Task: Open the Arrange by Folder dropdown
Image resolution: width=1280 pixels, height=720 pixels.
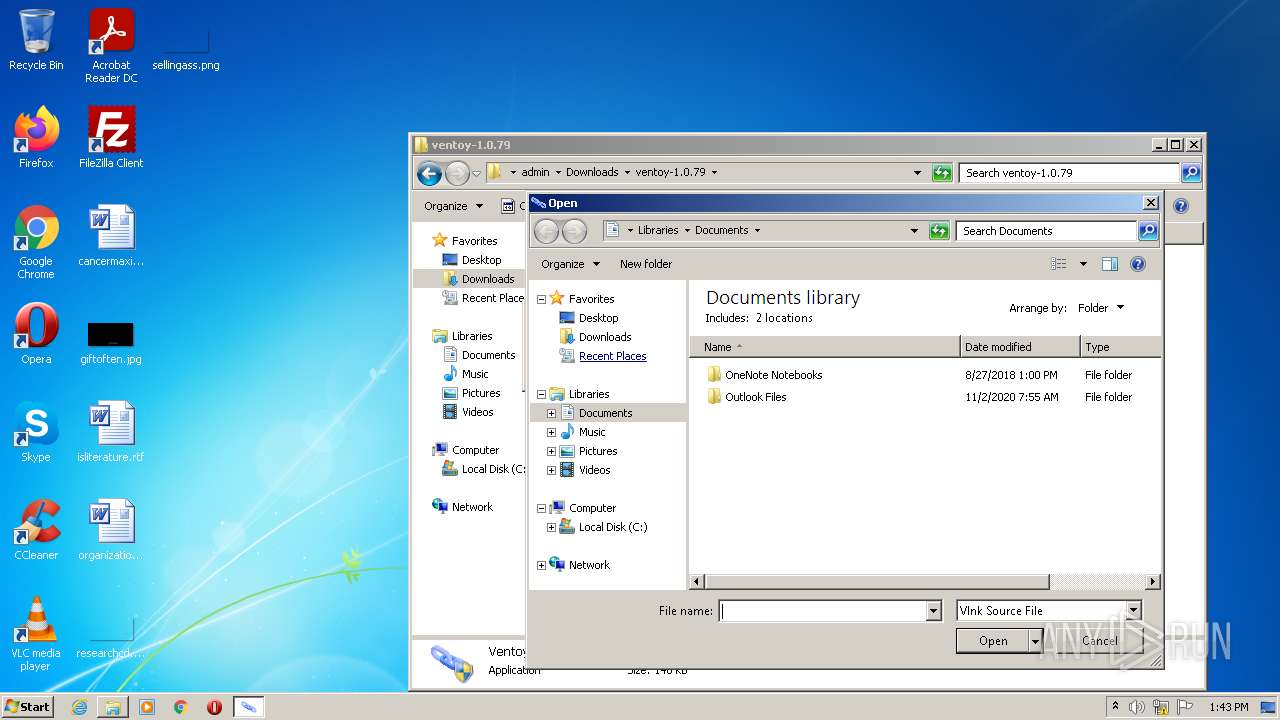Action: 1101,308
